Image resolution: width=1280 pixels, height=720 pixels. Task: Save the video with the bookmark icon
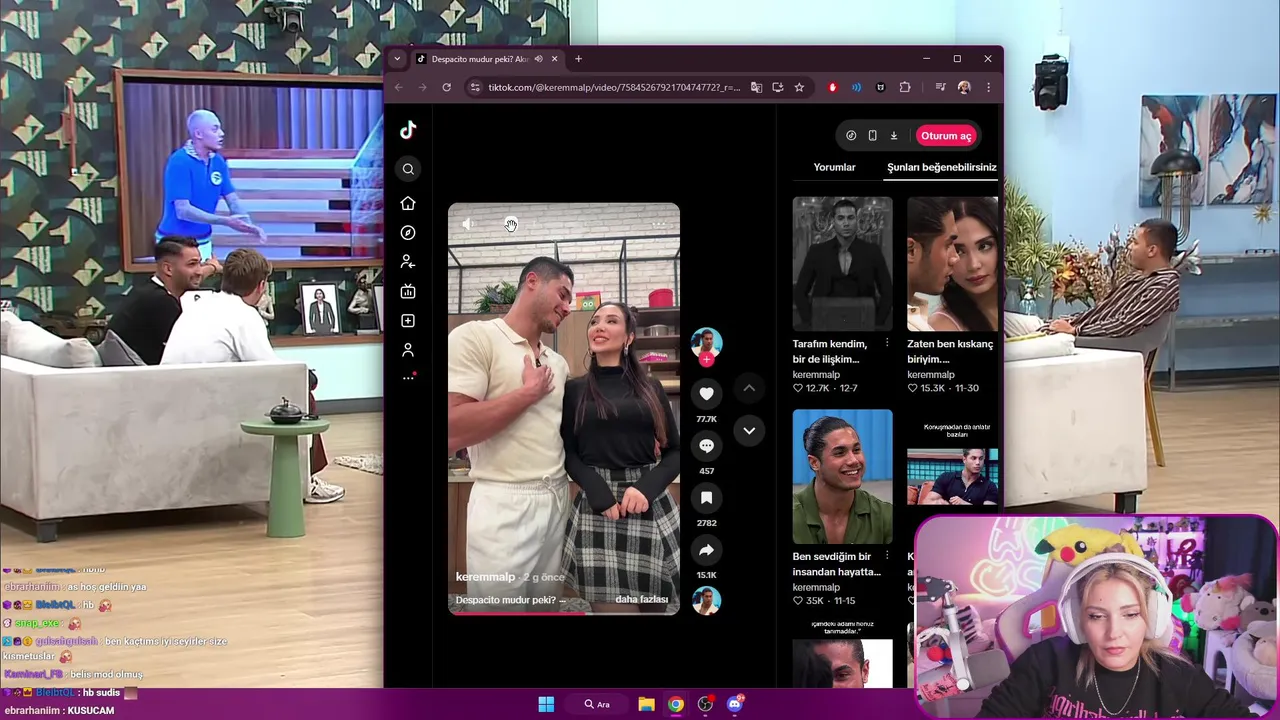point(706,498)
